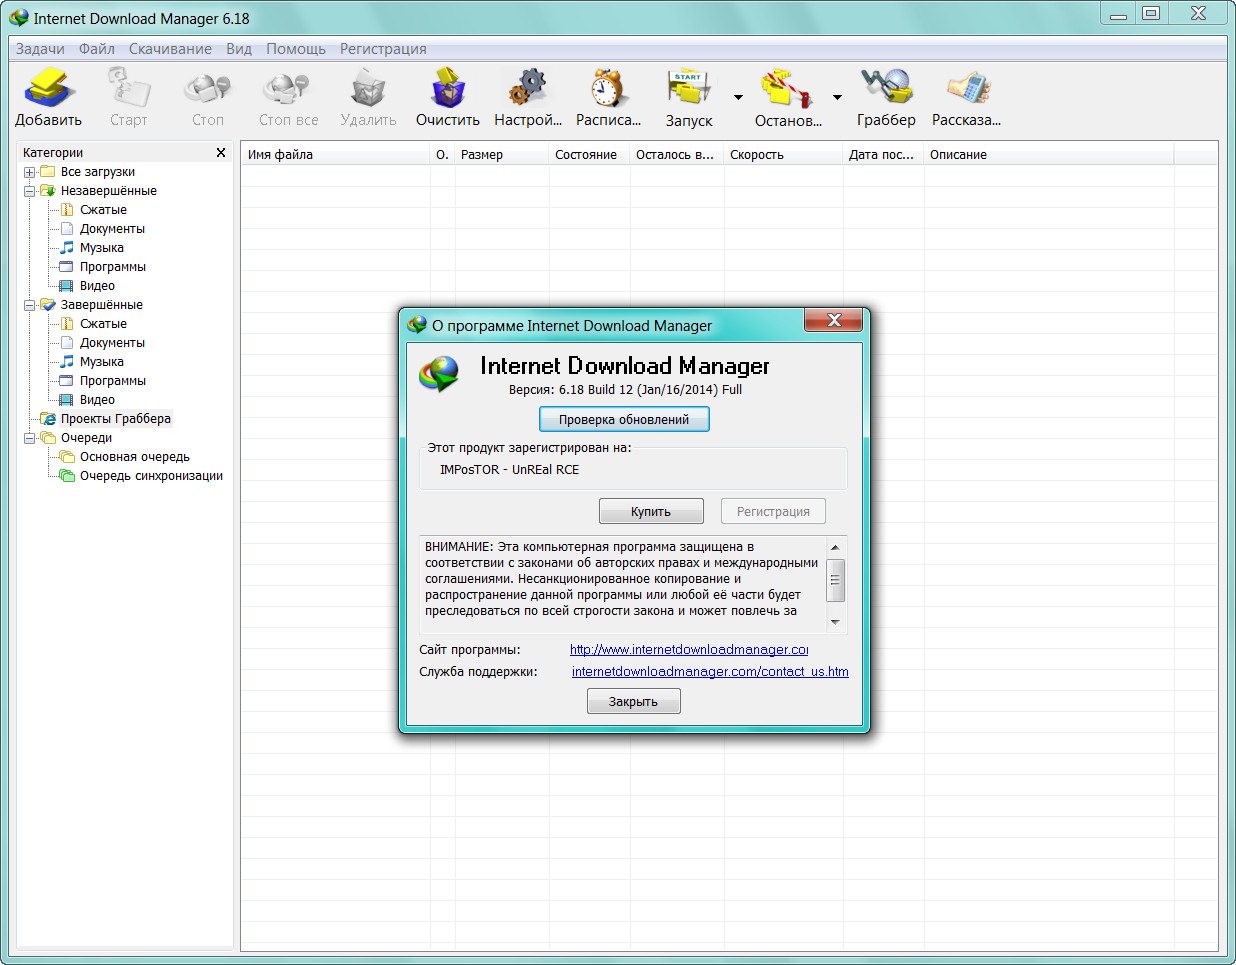Select Документы under Незавершённые
This screenshot has width=1236, height=965.
click(112, 229)
